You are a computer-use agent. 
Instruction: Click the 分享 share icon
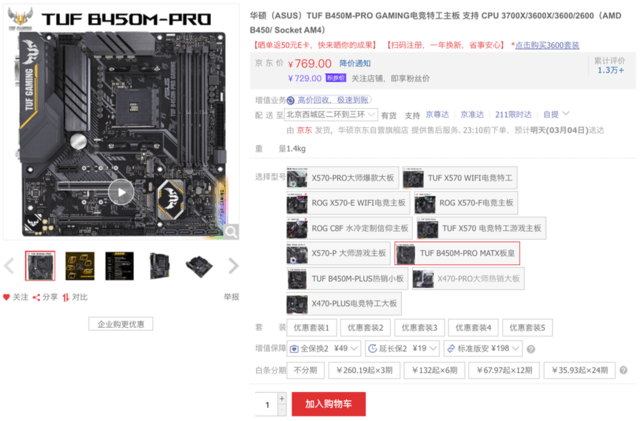point(36,297)
